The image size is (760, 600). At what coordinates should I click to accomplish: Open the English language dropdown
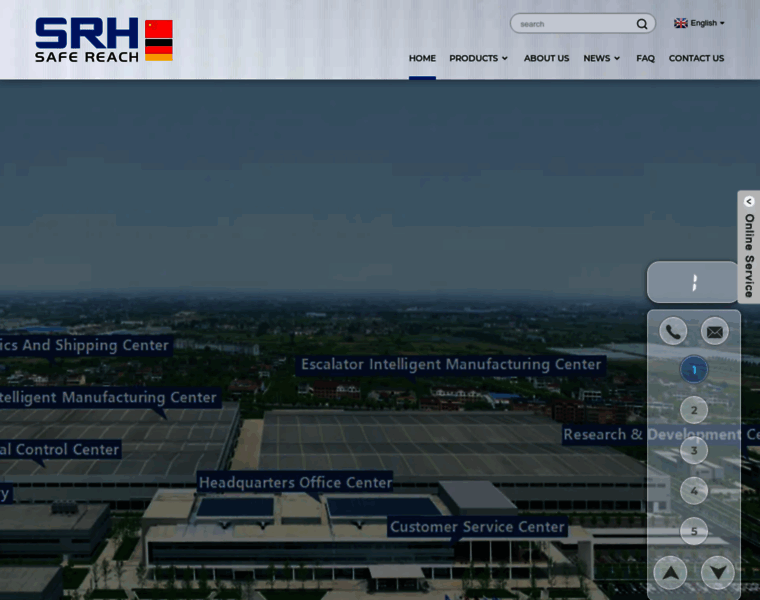point(706,23)
